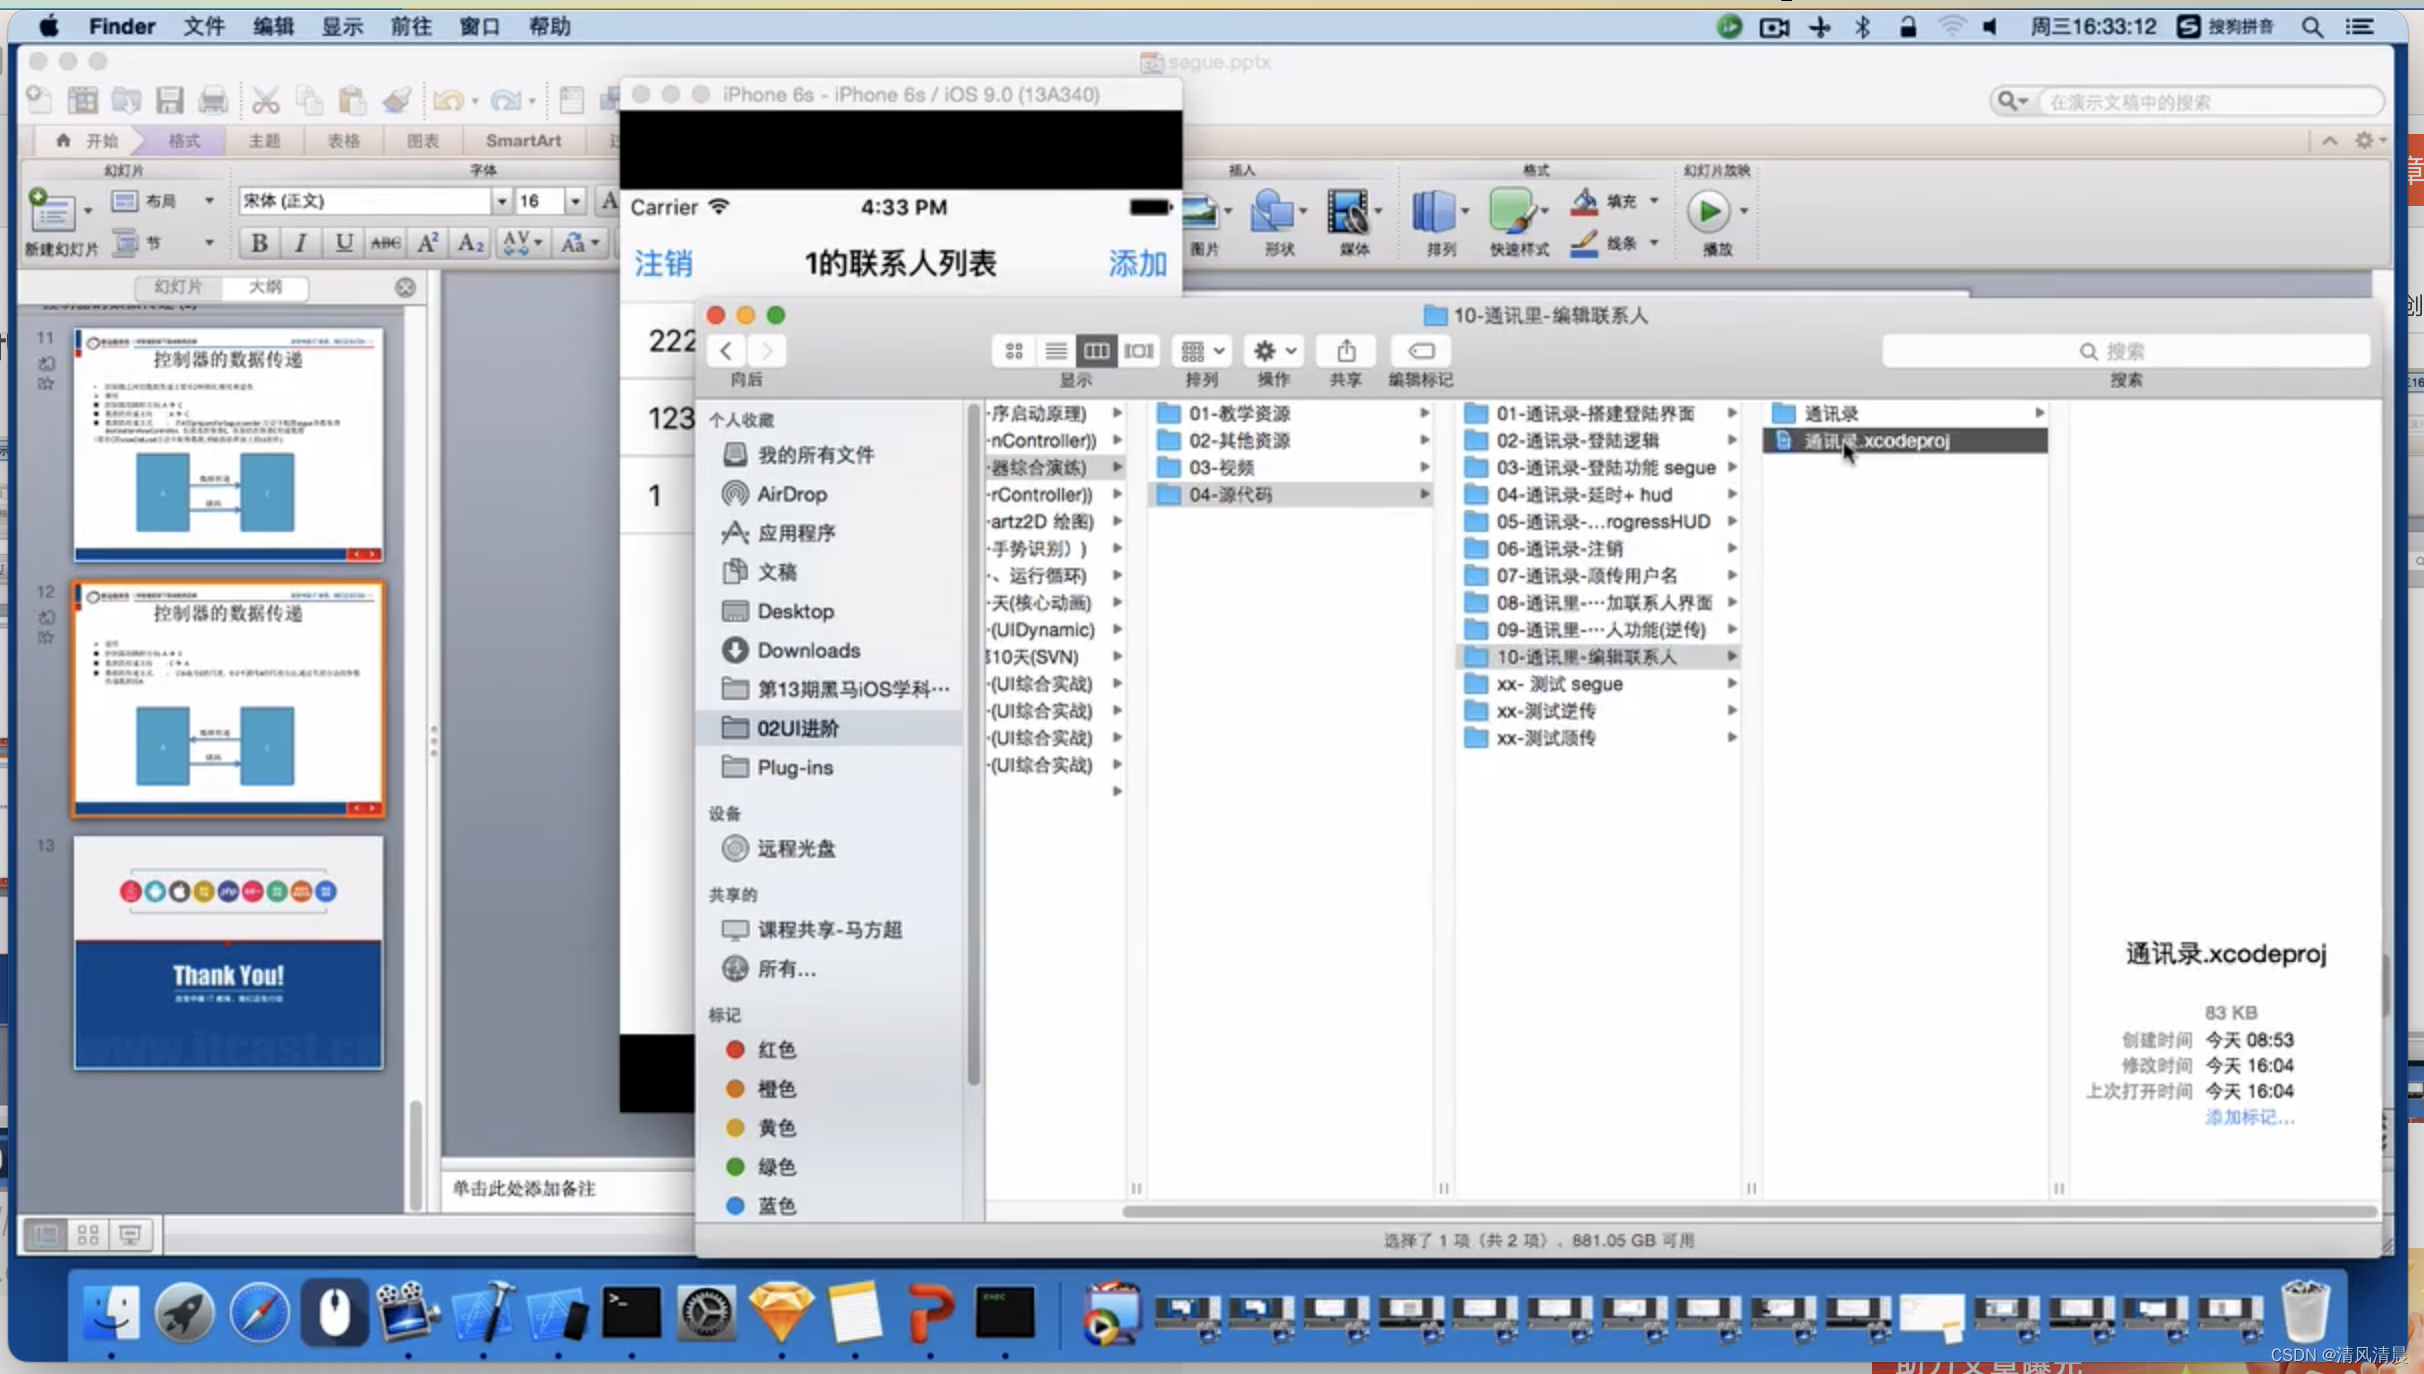The height and width of the screenshot is (1374, 2424).
Task: Click the Finder search field
Action: 2126,351
